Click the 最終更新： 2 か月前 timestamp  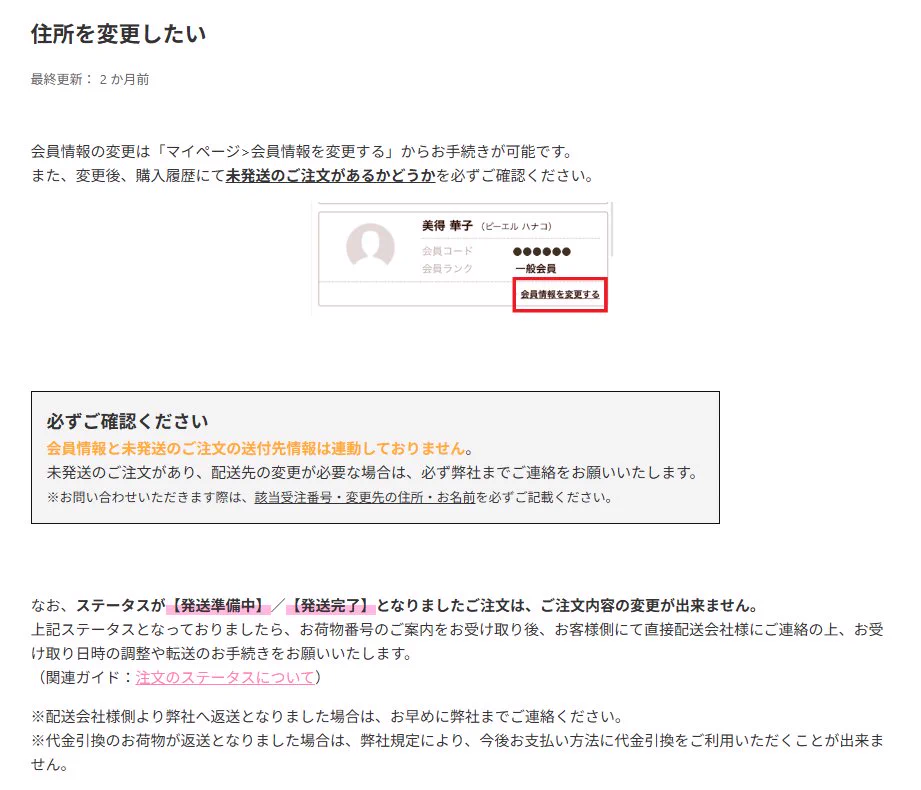(90, 79)
